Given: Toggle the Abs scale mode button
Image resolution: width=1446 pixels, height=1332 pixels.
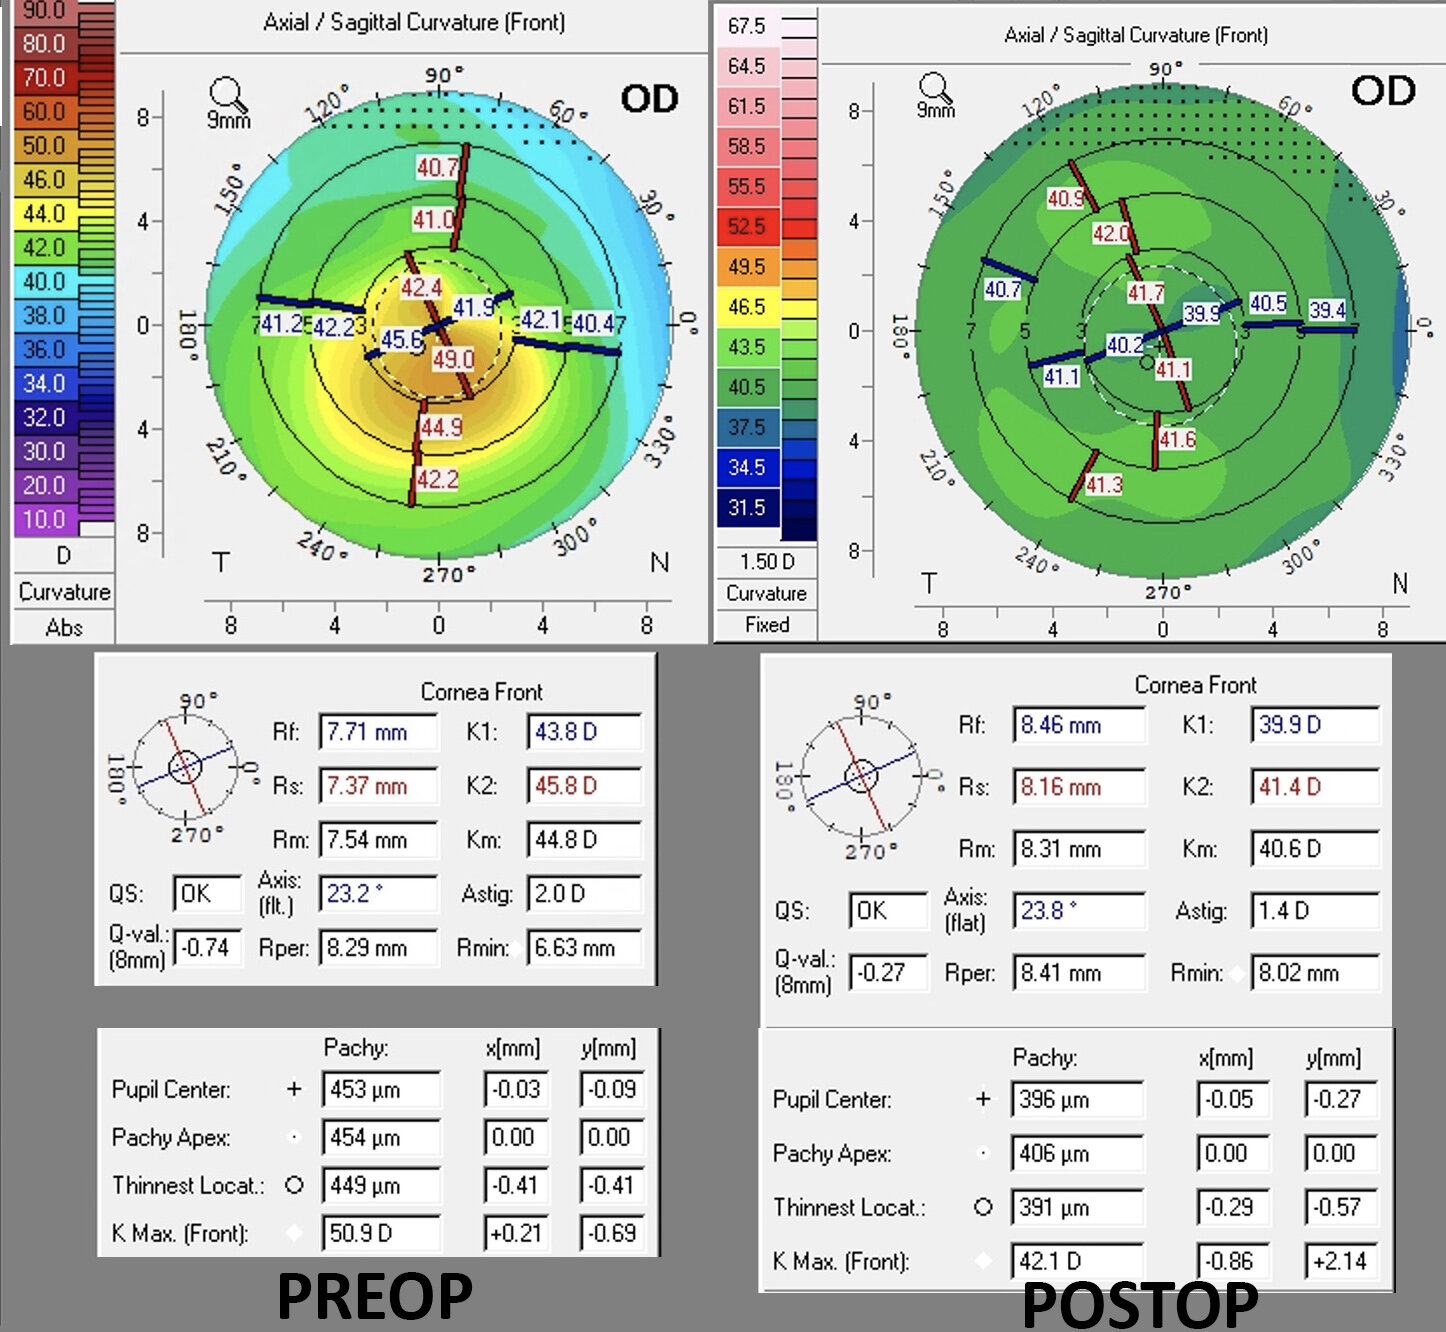Looking at the screenshot, I should pos(62,628).
